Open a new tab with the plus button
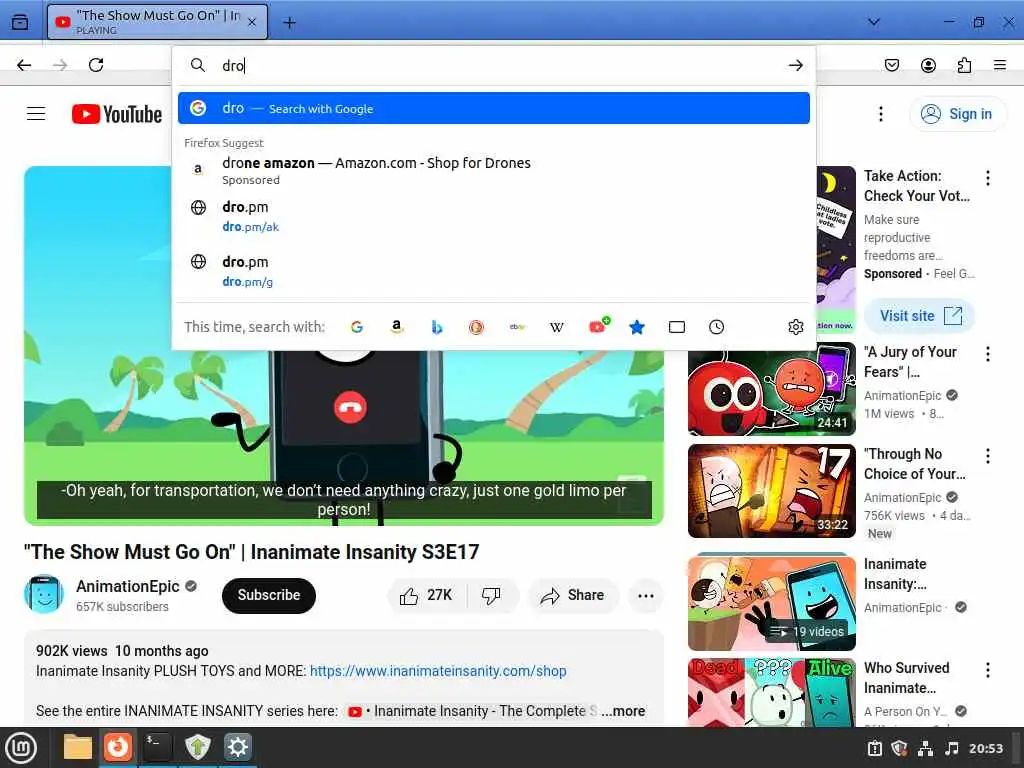Viewport: 1024px width, 768px height. point(289,23)
